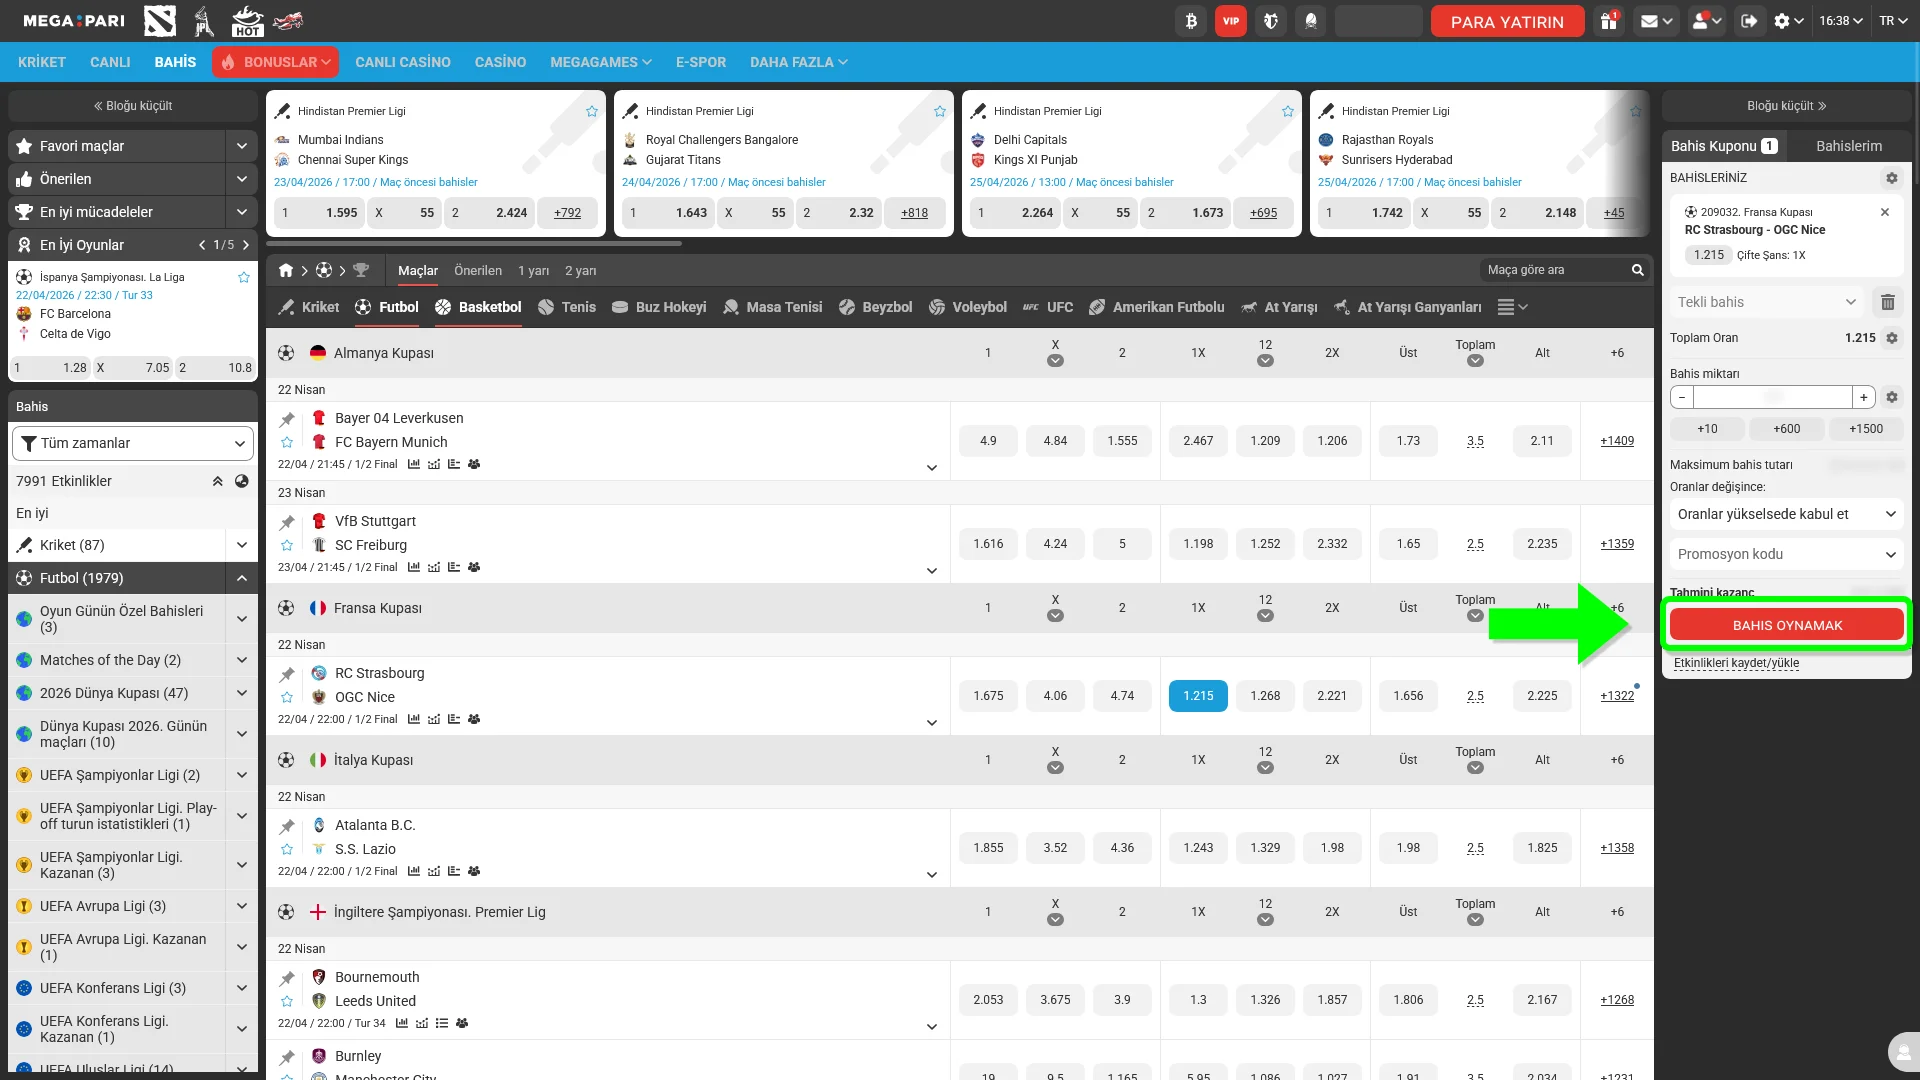Screen dimensions: 1920x1080
Task: Star the VfB Stuttgart match
Action: tap(287, 545)
